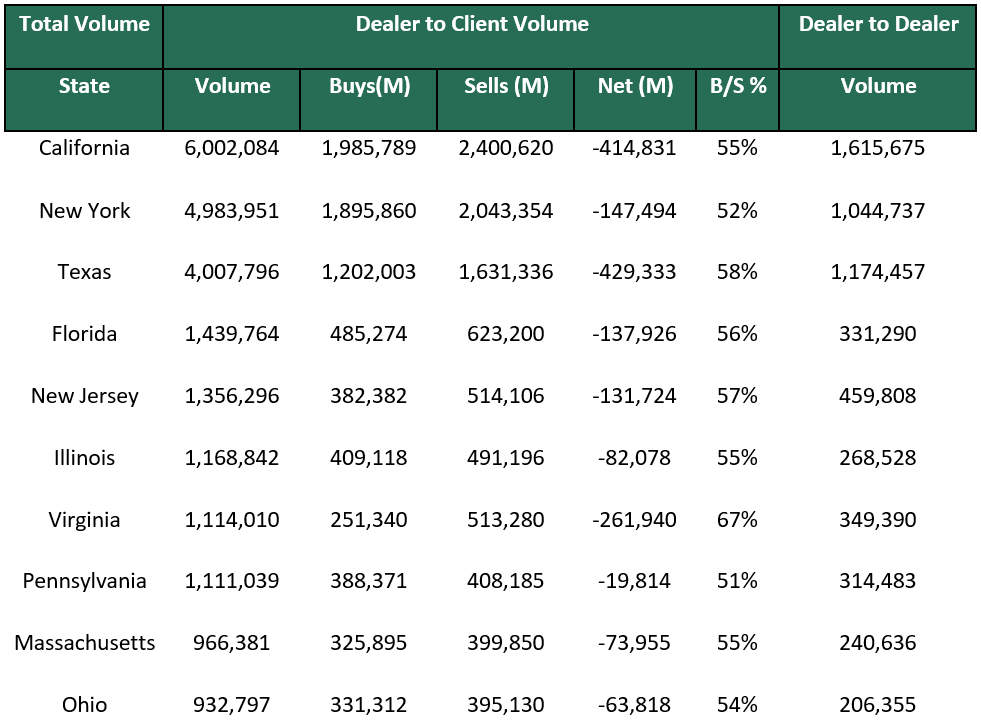Click Florida's net value -137,926
The image size is (981, 726).
634,334
